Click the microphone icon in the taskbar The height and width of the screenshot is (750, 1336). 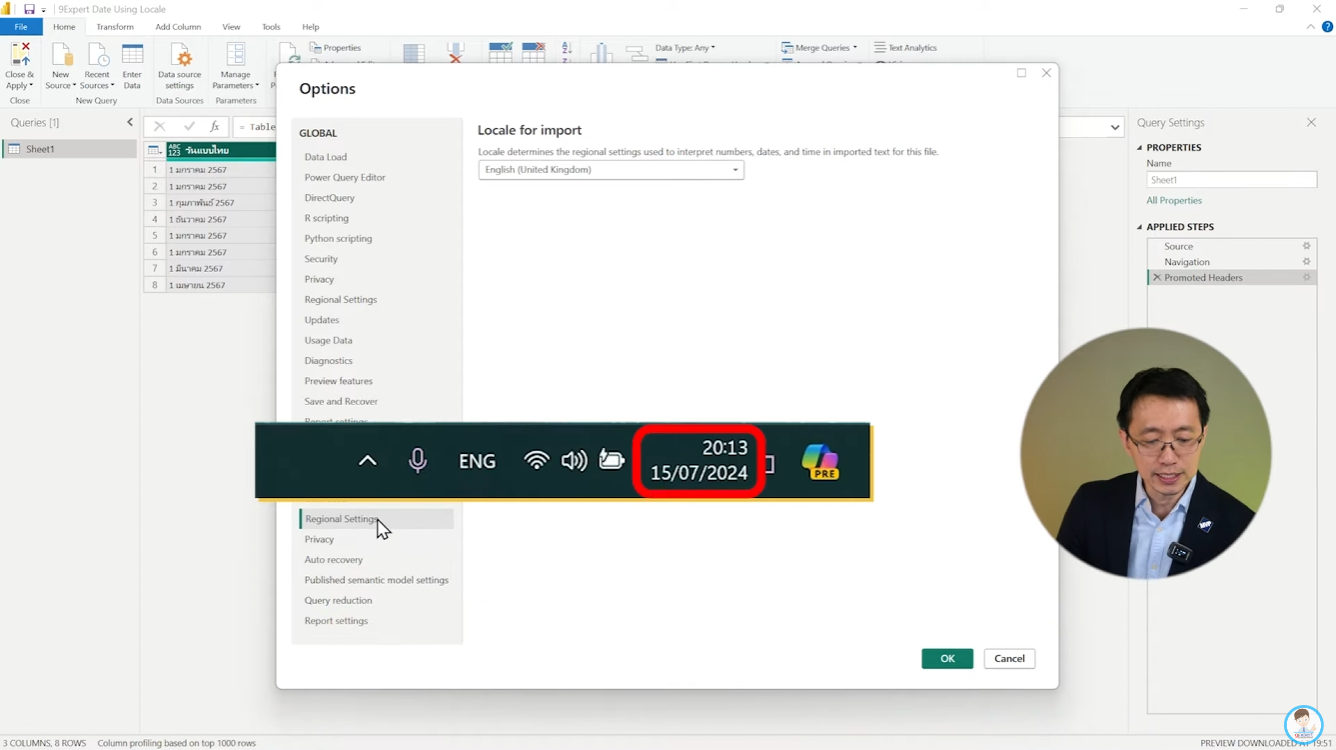pyautogui.click(x=418, y=461)
